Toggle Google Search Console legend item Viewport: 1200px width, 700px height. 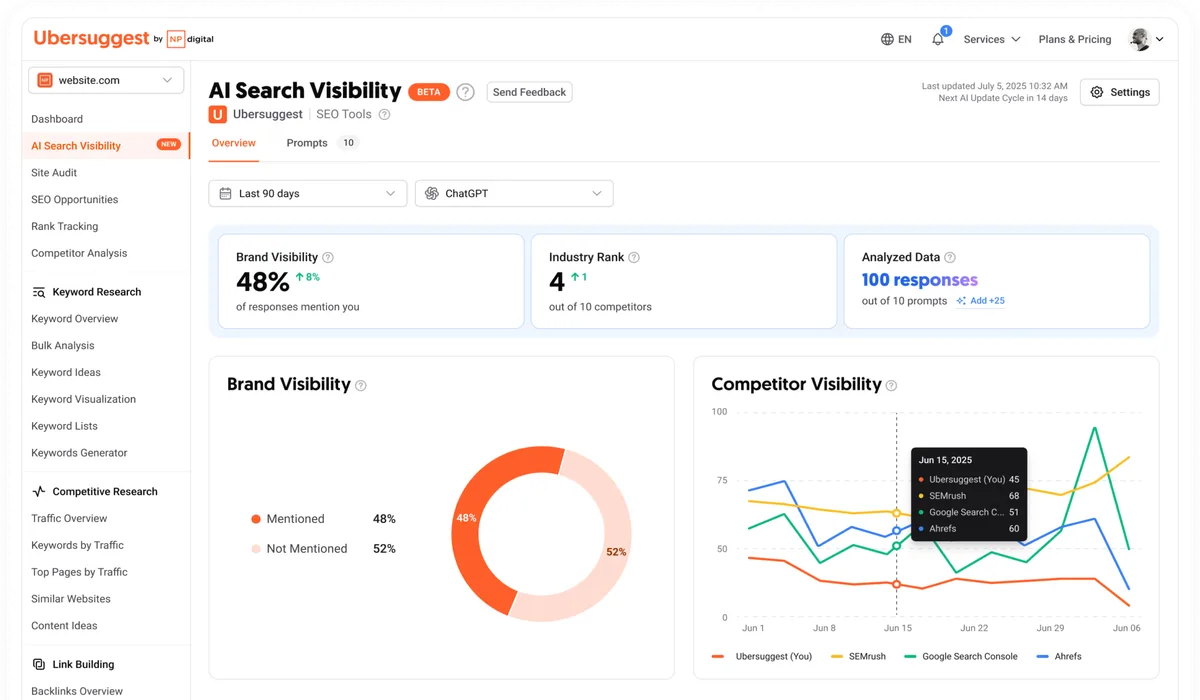tap(960, 656)
